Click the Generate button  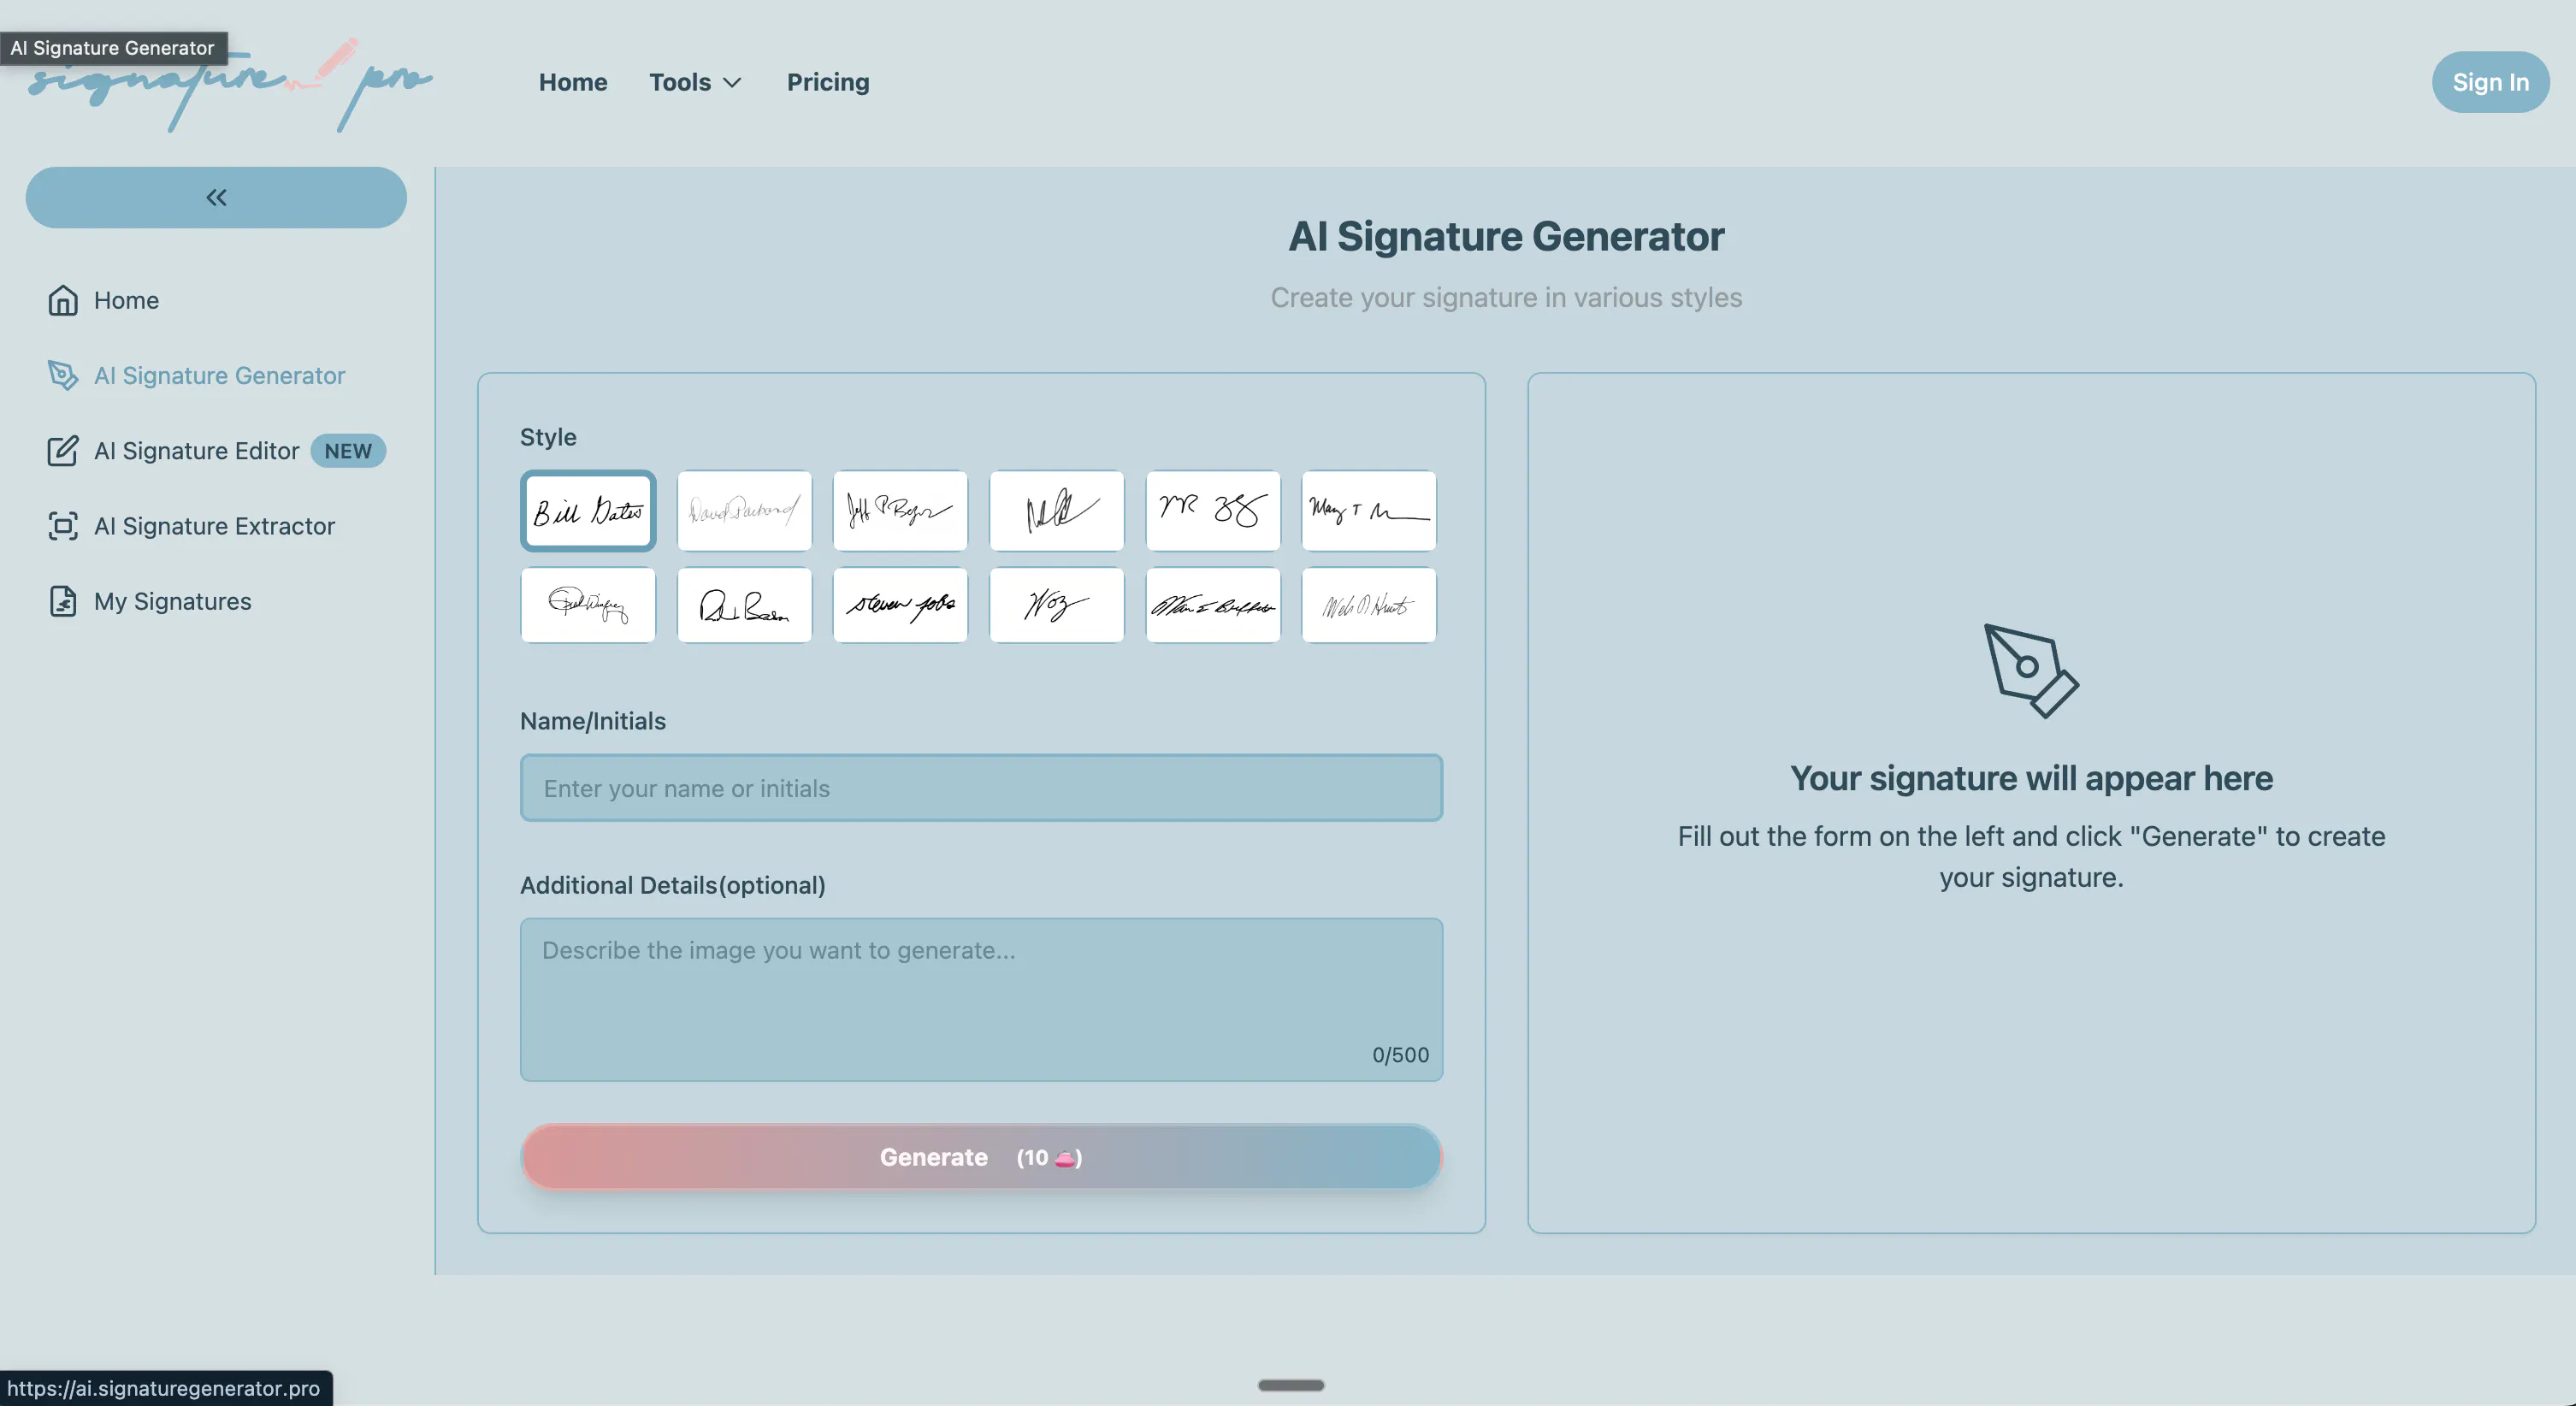(x=981, y=1157)
